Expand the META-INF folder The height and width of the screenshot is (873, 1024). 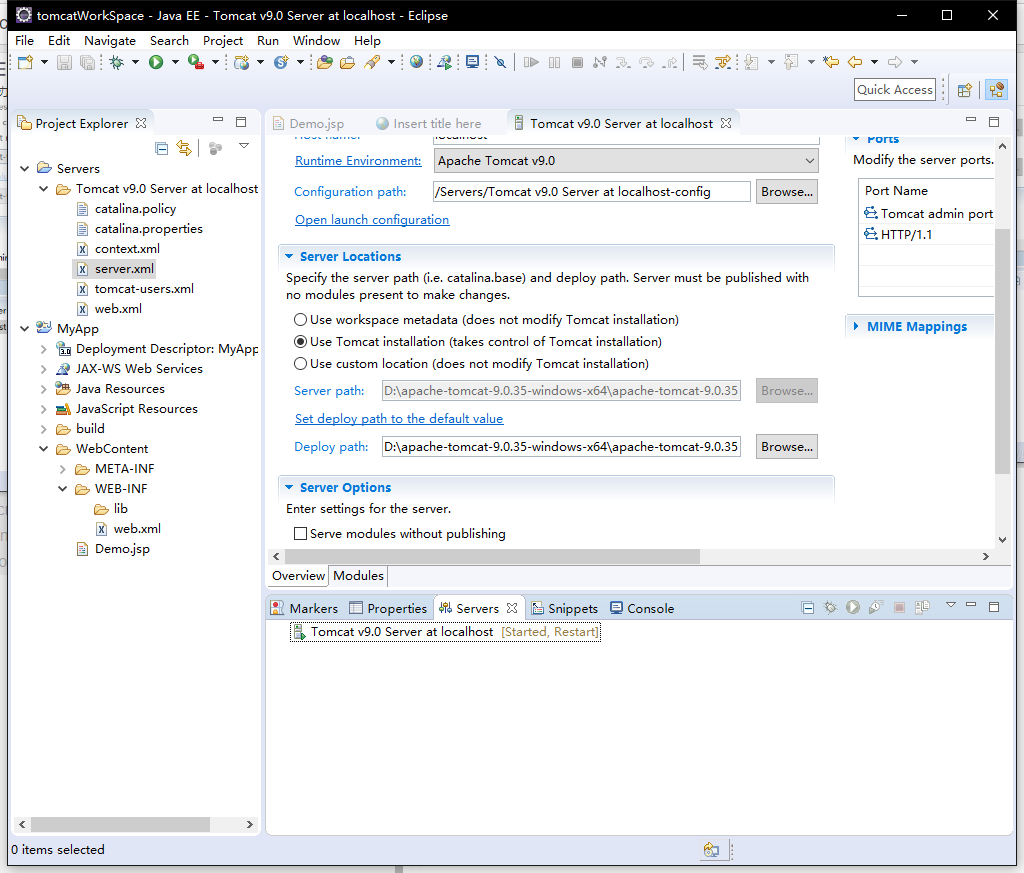coord(63,469)
